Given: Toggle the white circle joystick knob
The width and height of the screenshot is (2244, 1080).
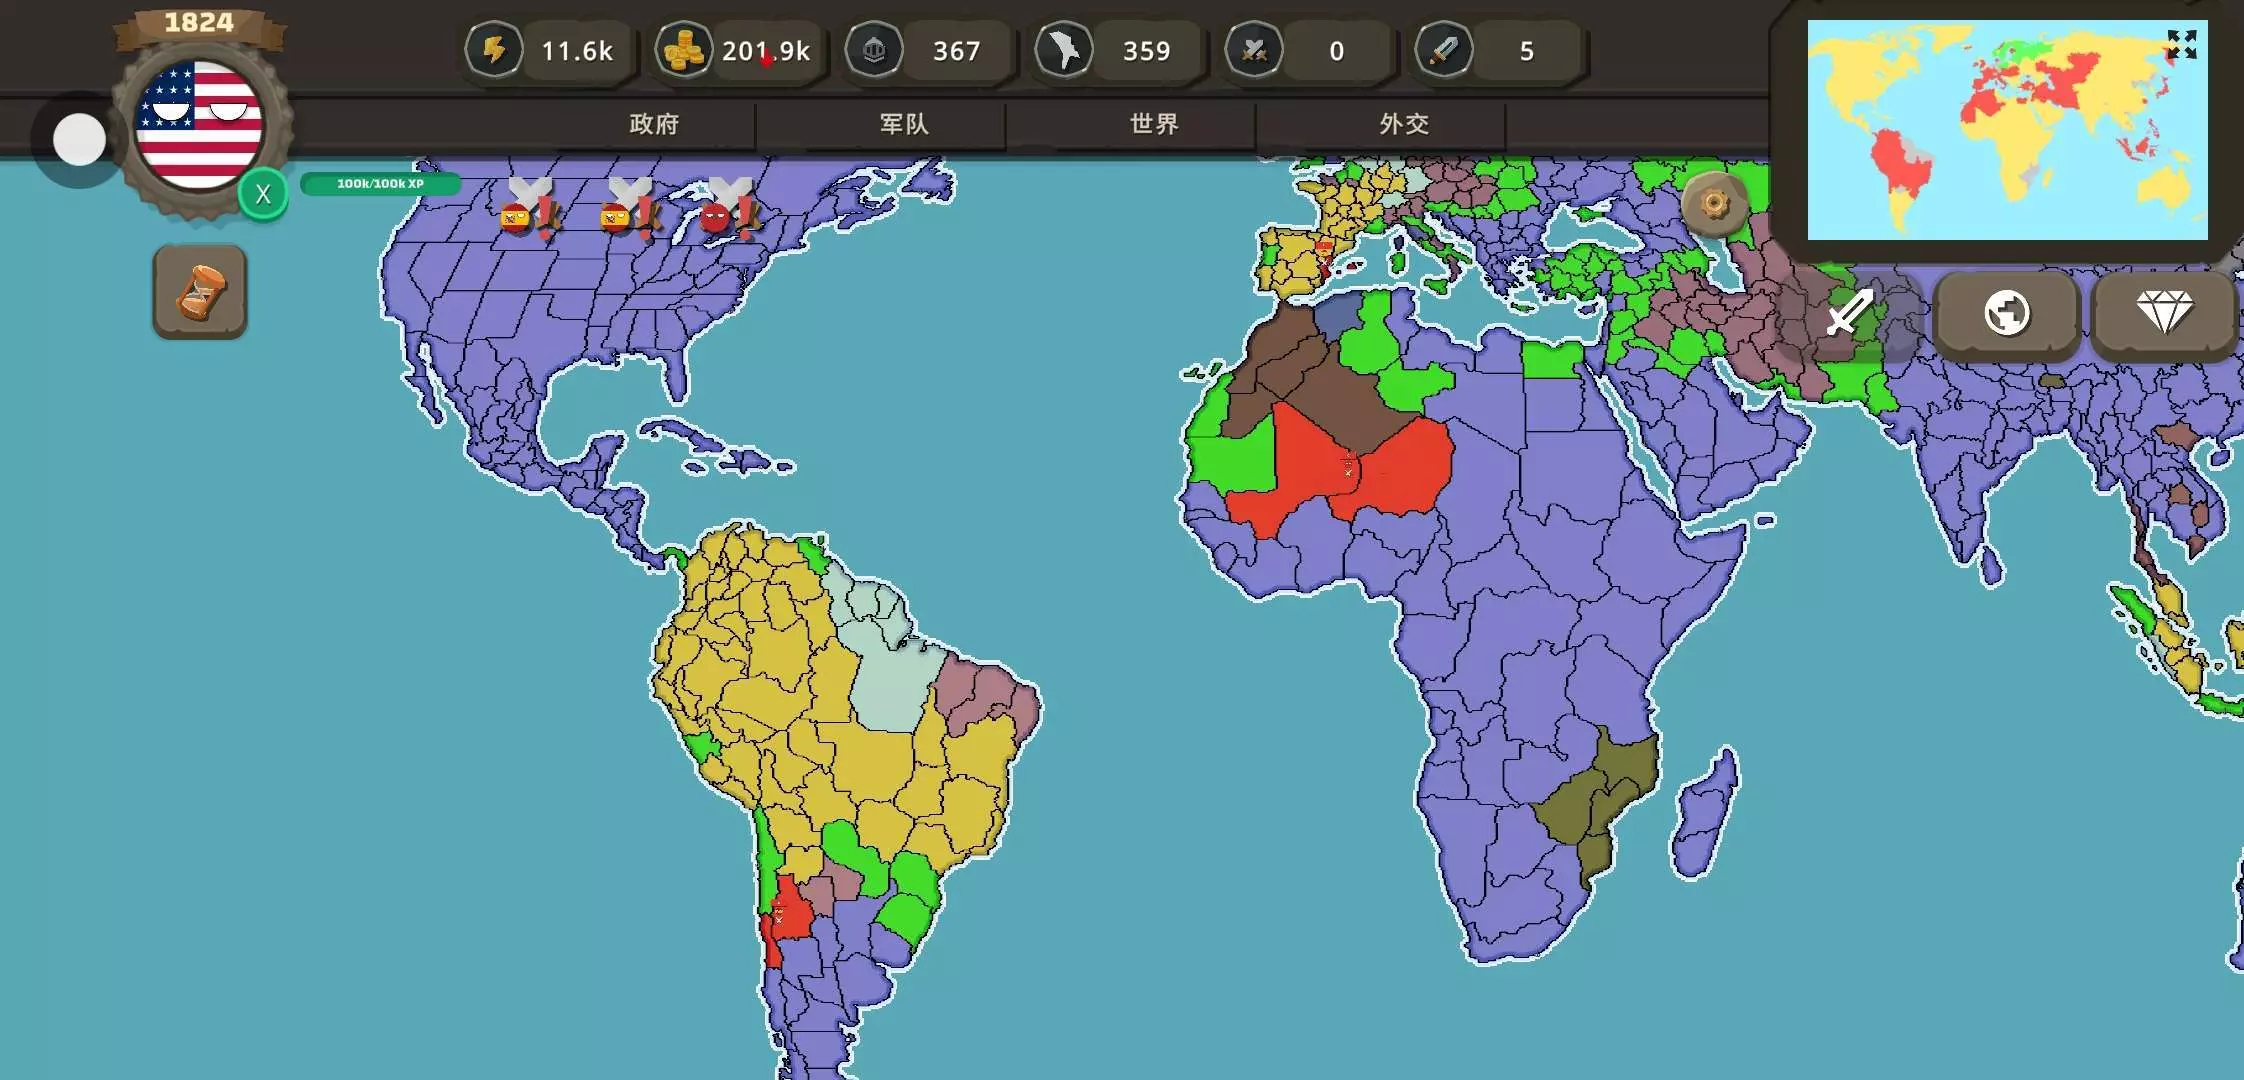Looking at the screenshot, I should 79,140.
